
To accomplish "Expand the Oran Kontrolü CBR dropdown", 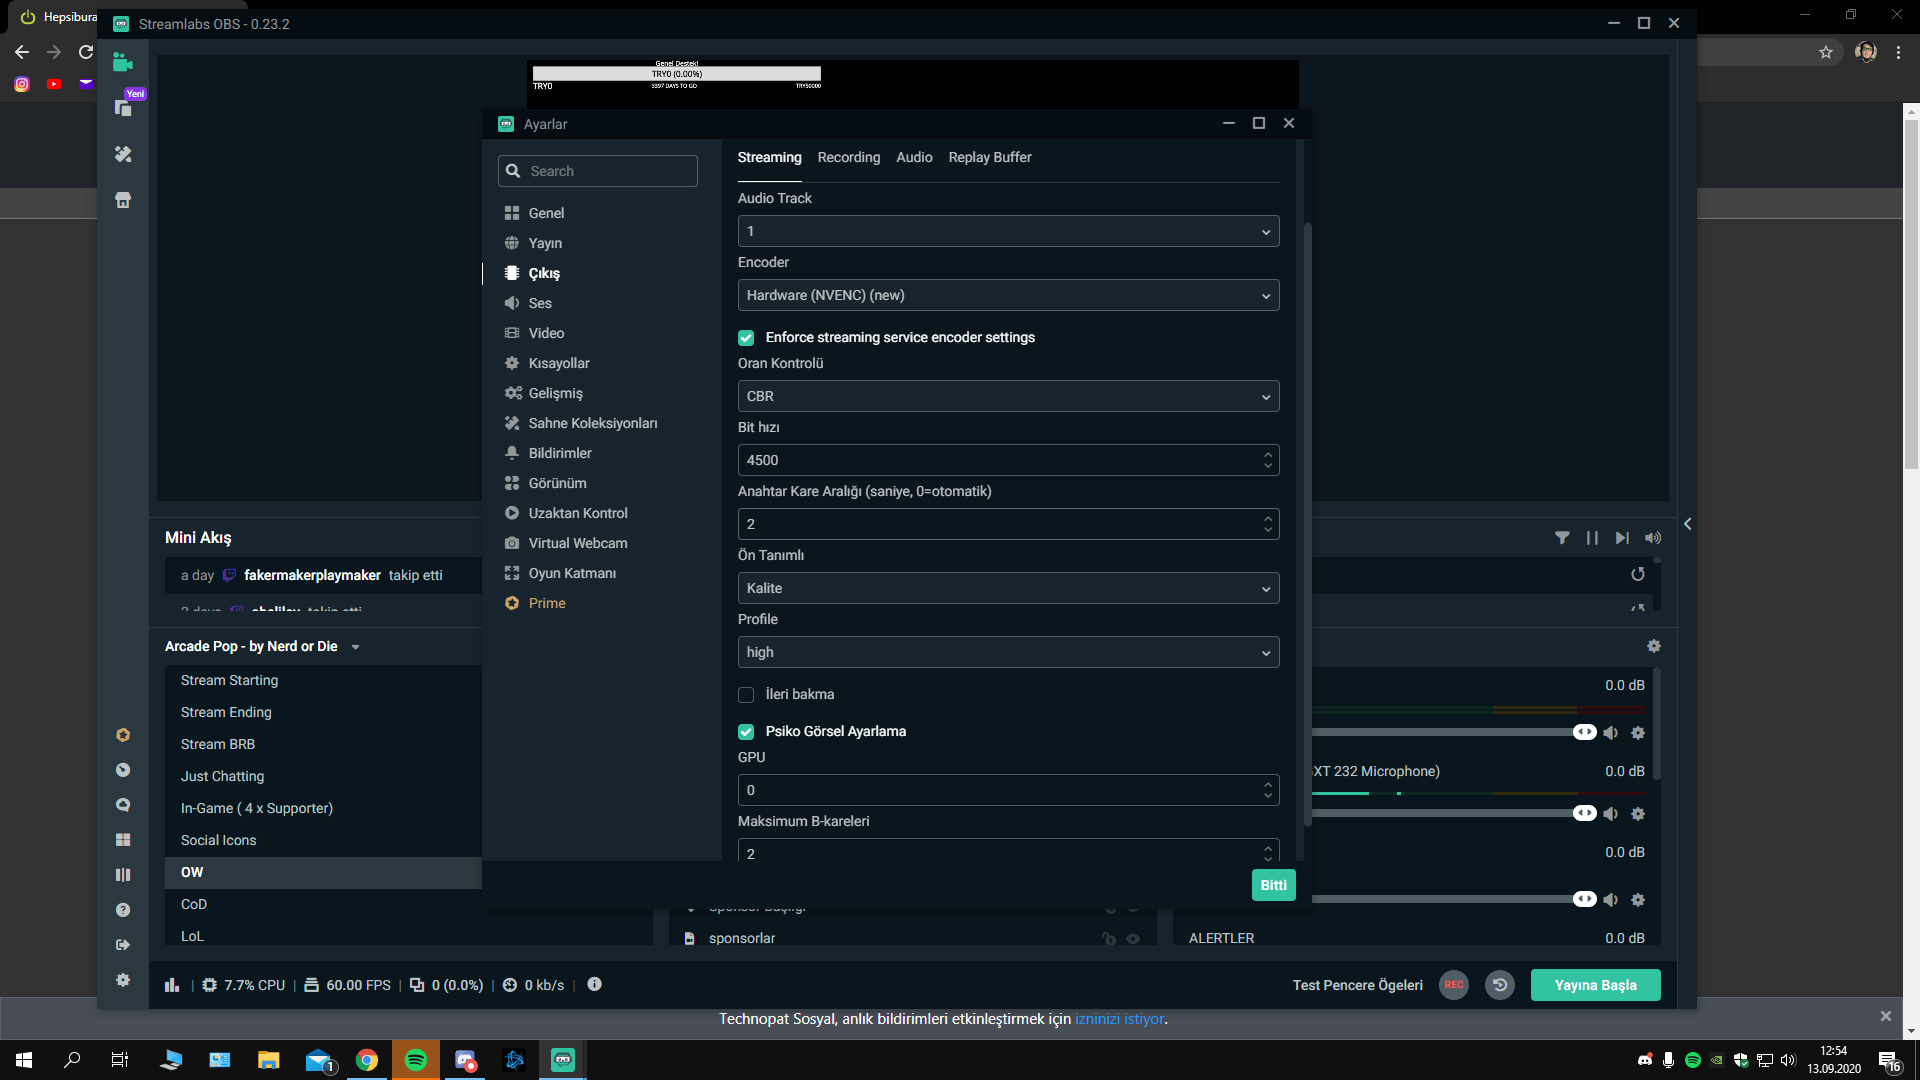I will (1008, 397).
